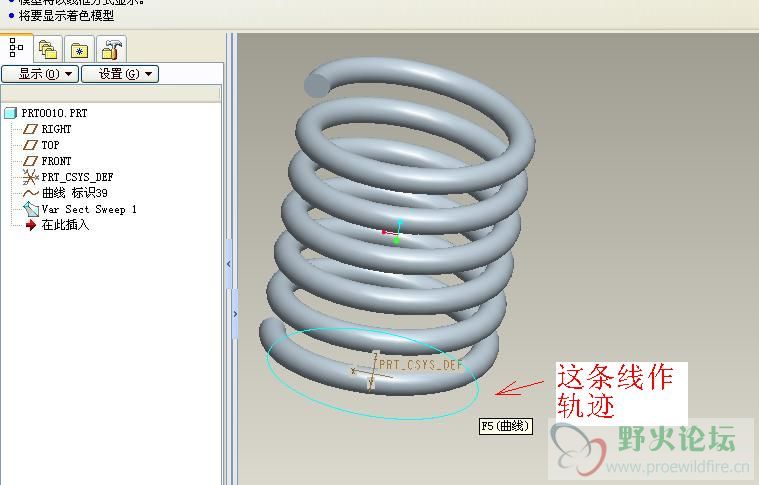Click the sweep icon beside Var Sect Sweep
759x485 pixels.
(31, 209)
